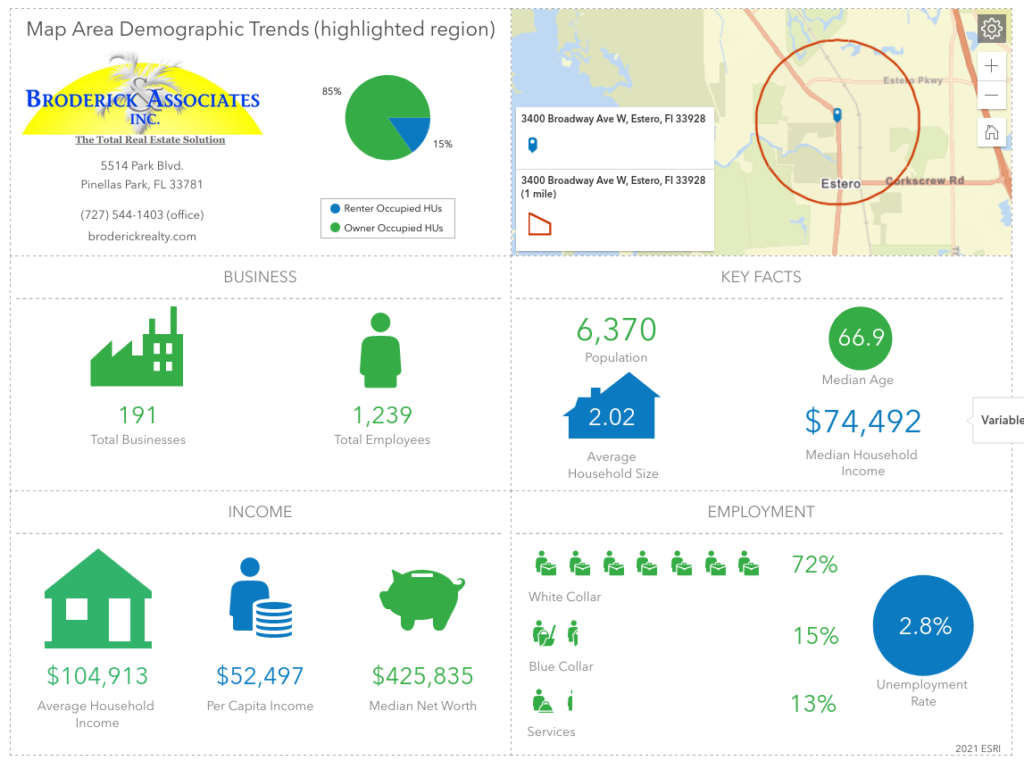Click the blue location pin on map
The image size is (1024, 761).
[837, 116]
